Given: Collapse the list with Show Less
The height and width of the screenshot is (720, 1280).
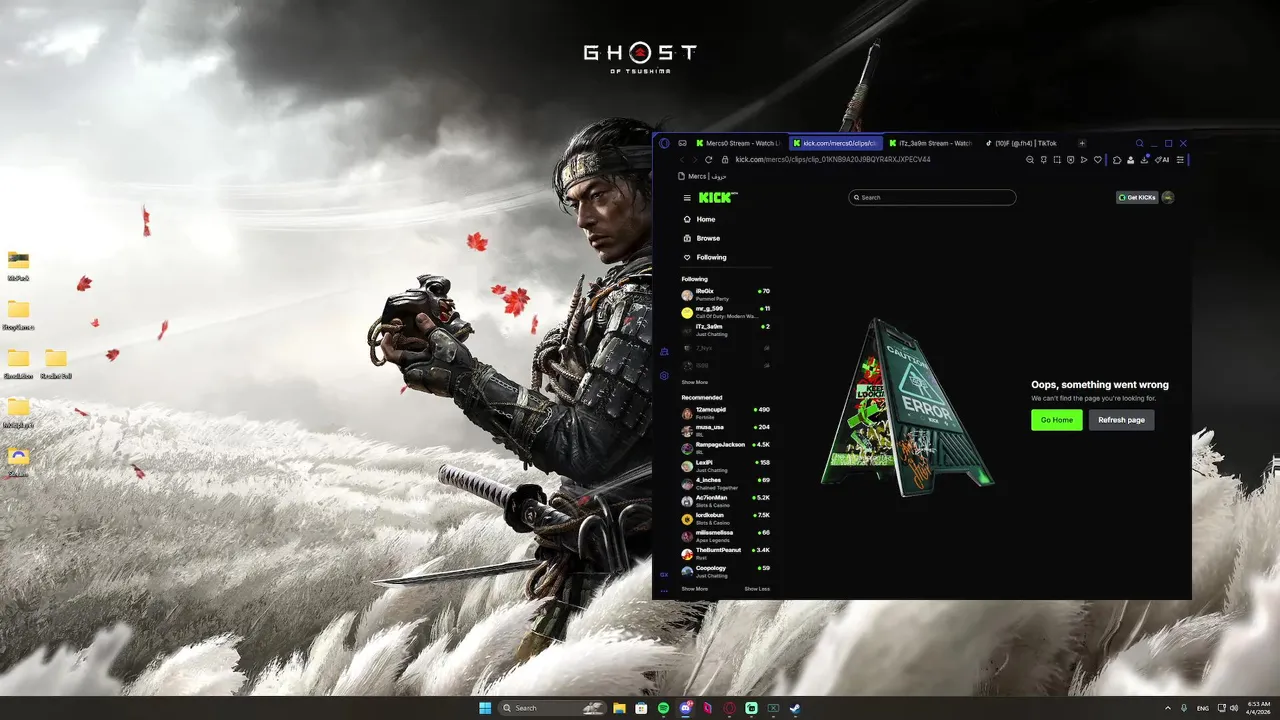Looking at the screenshot, I should pyautogui.click(x=757, y=589).
